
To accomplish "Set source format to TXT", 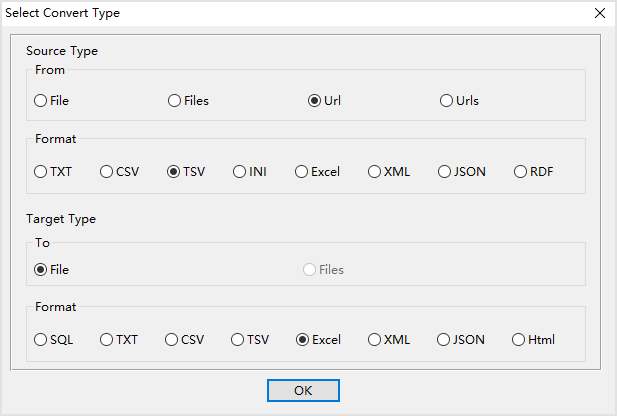I will click(41, 172).
